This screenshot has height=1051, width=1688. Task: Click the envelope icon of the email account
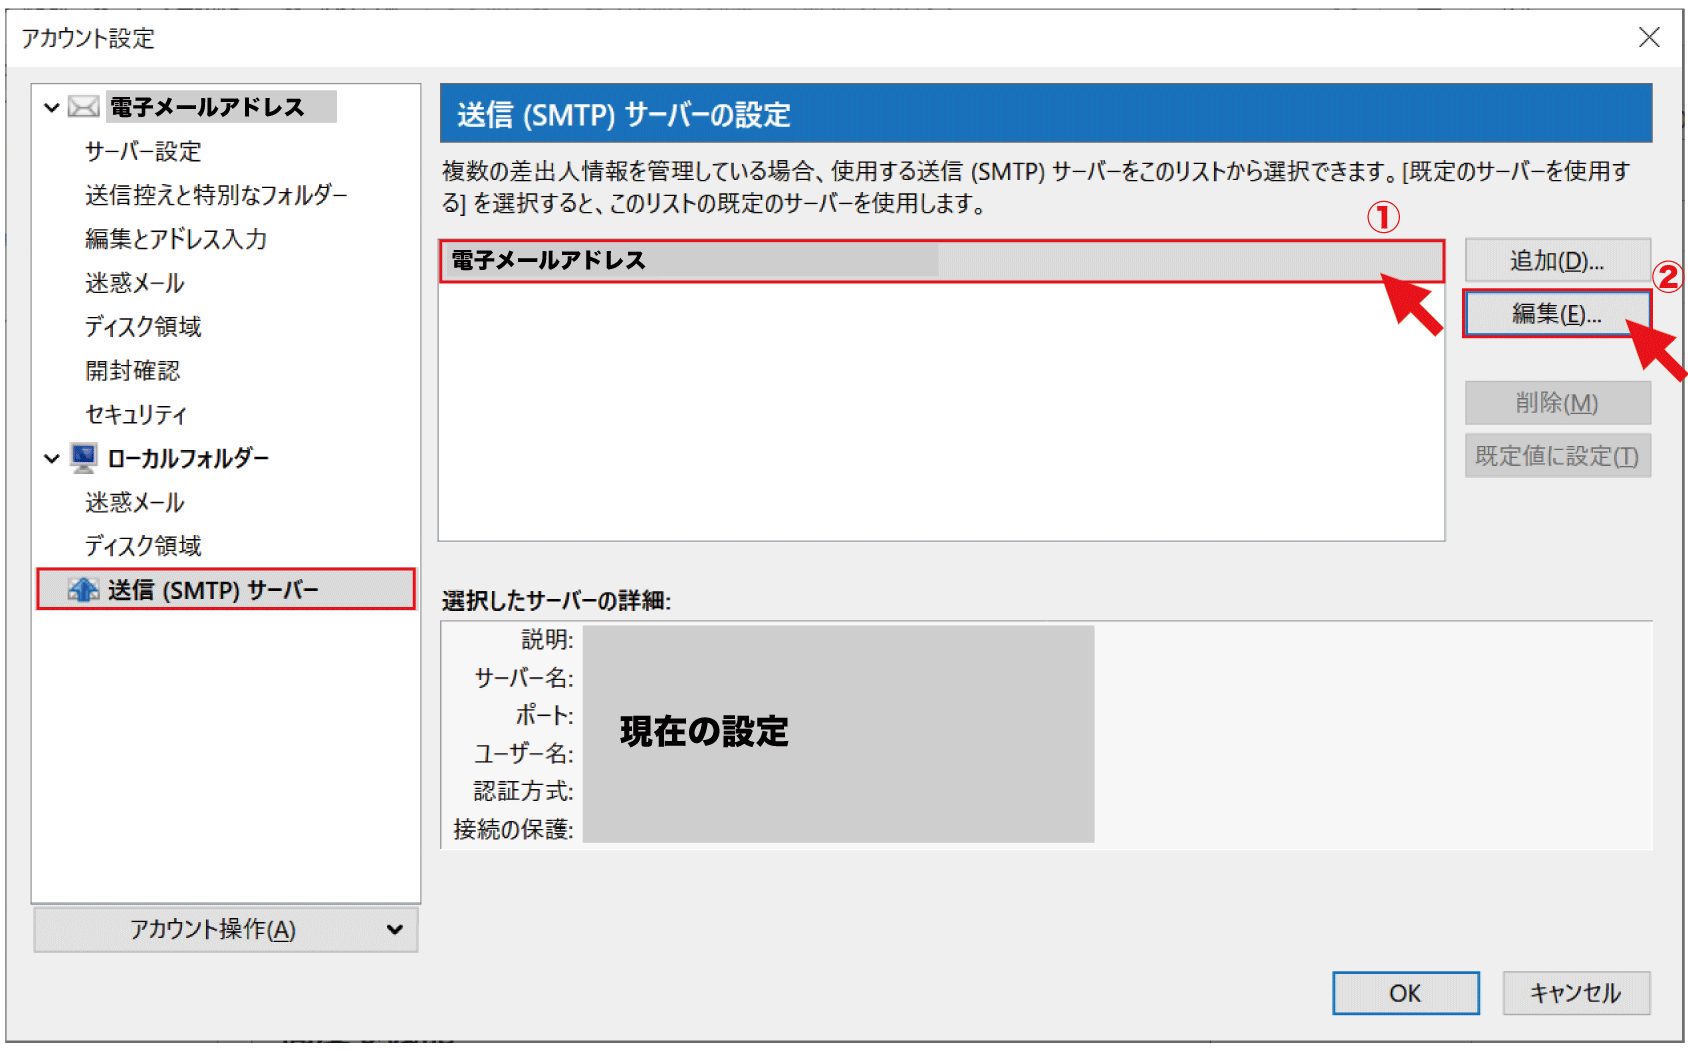[x=84, y=107]
